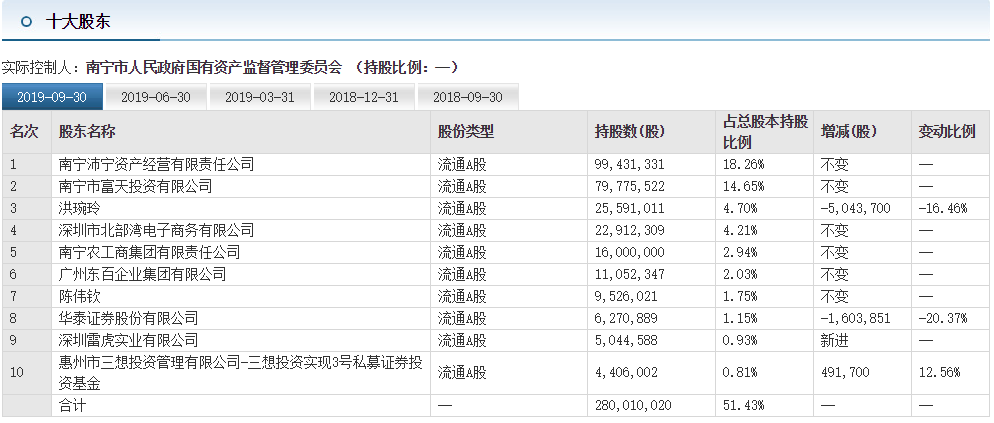
Task: Select shareholder 惠州市三想投资管理有限公司 fund
Action: (x=240, y=372)
